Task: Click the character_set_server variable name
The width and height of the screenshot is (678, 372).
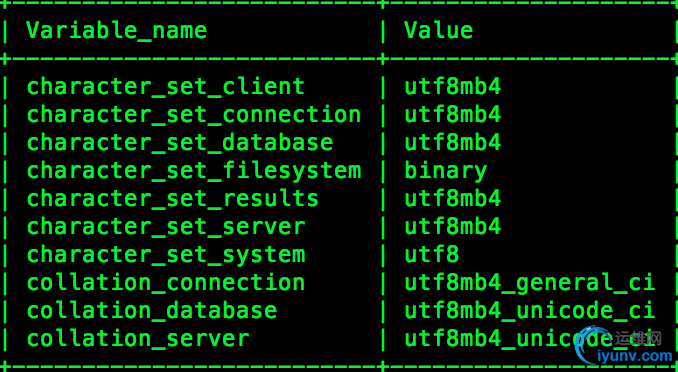Action: (166, 227)
